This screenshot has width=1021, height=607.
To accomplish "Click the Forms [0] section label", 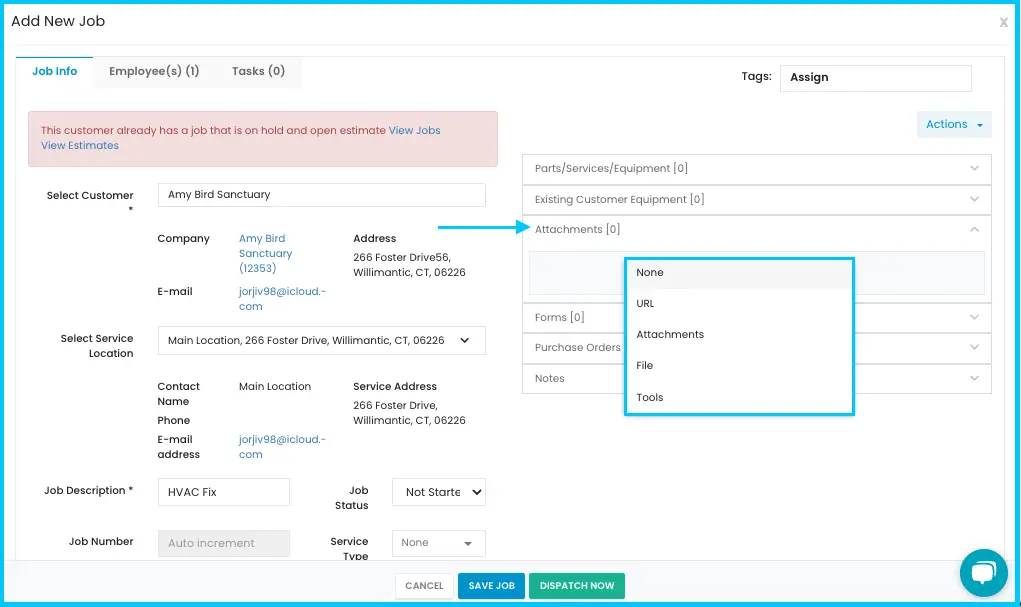I will click(559, 317).
